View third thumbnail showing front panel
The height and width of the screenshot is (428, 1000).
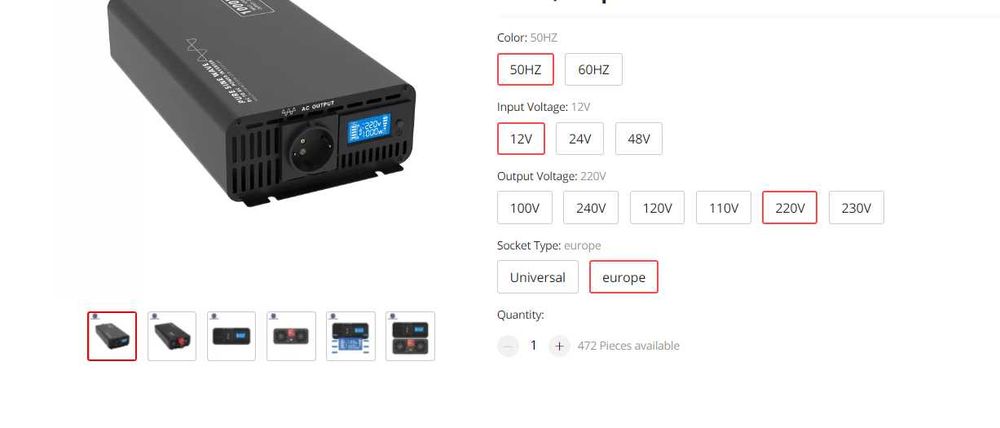coord(232,336)
